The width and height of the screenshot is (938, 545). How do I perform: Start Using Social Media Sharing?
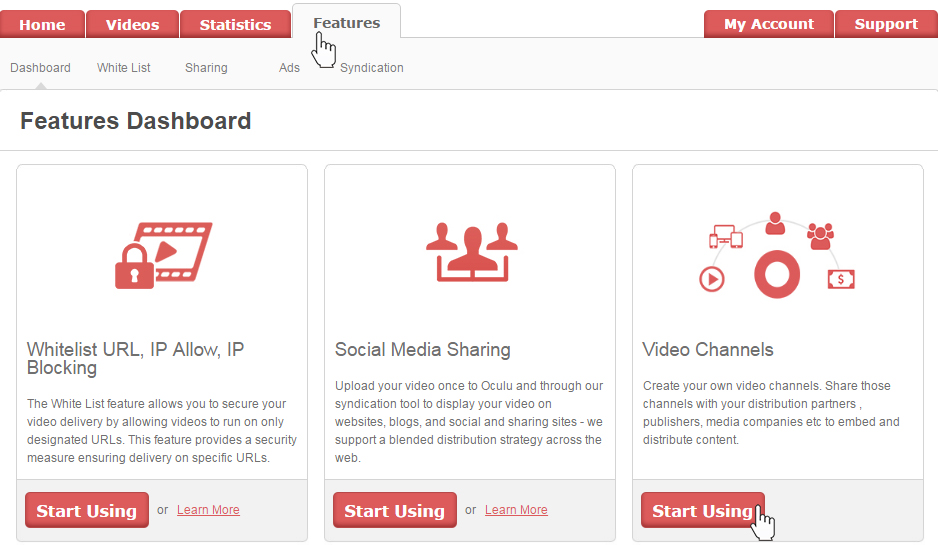click(x=395, y=510)
